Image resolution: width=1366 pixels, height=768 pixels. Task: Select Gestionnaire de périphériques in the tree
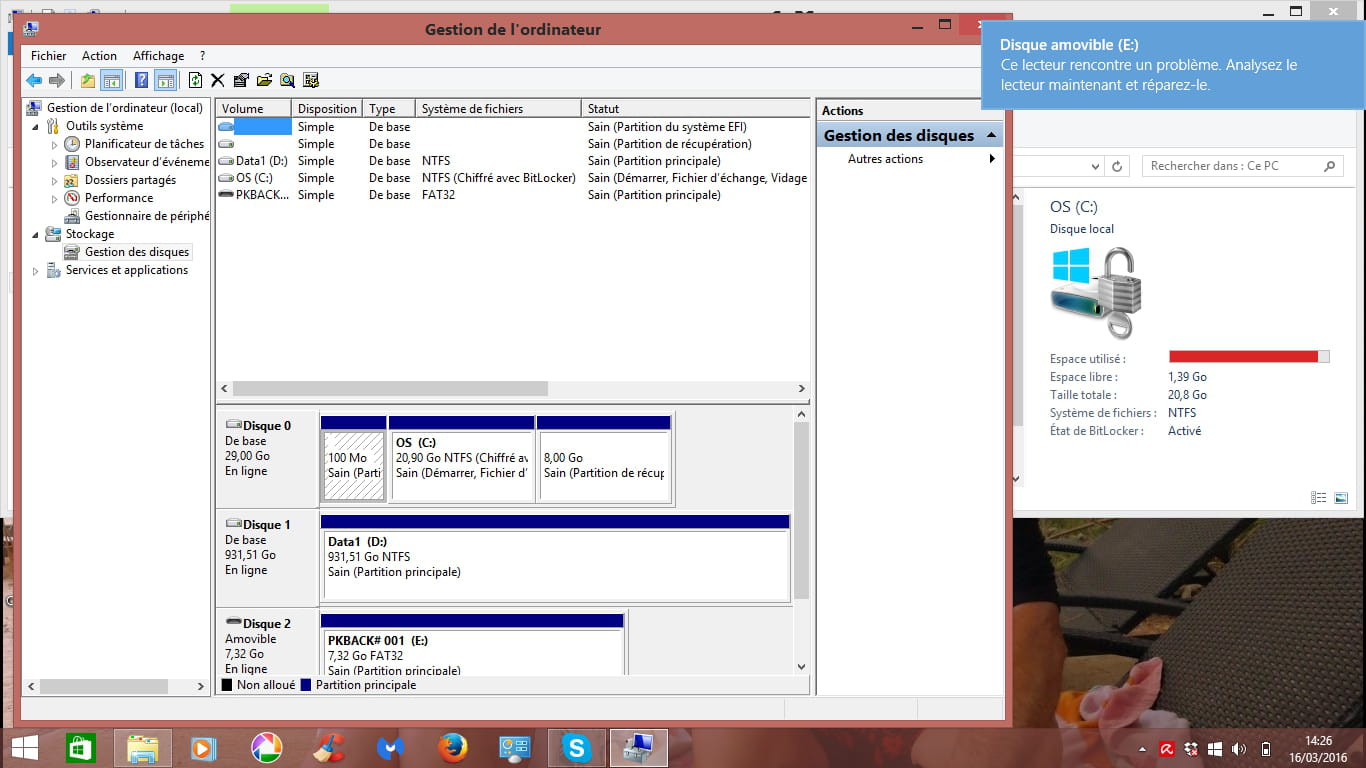coord(146,216)
